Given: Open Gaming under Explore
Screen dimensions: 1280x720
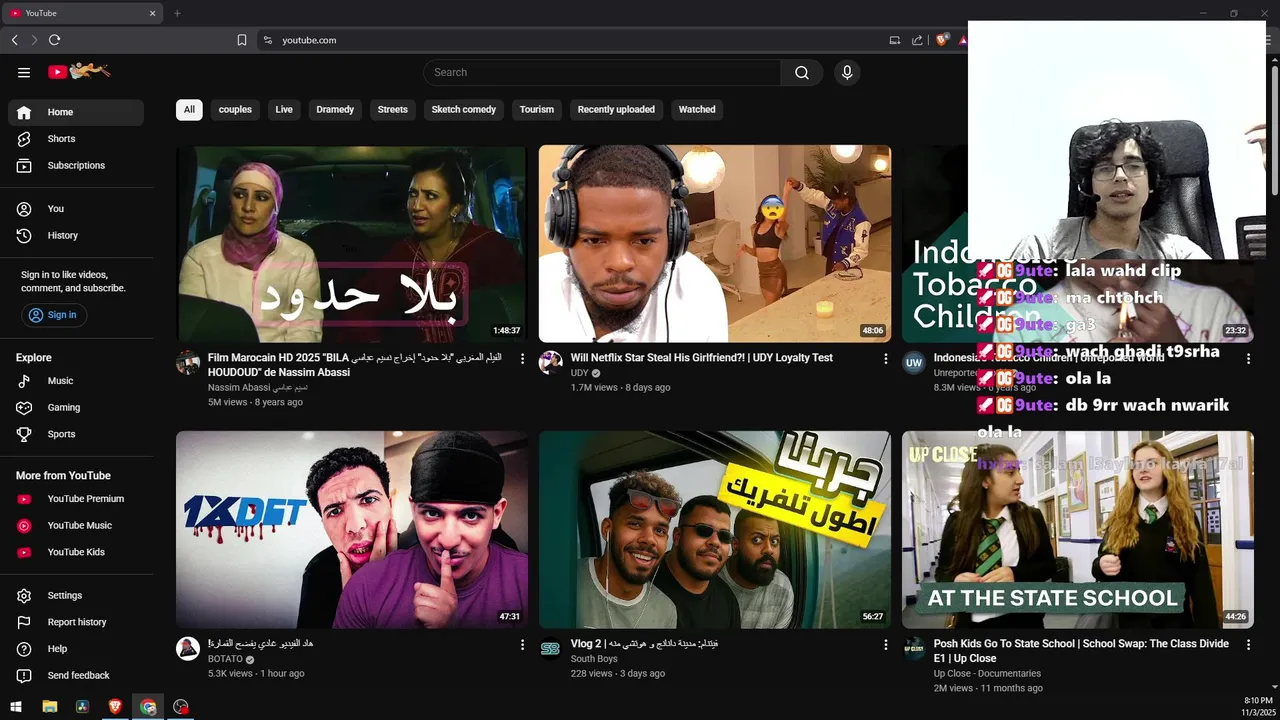Looking at the screenshot, I should point(76,407).
